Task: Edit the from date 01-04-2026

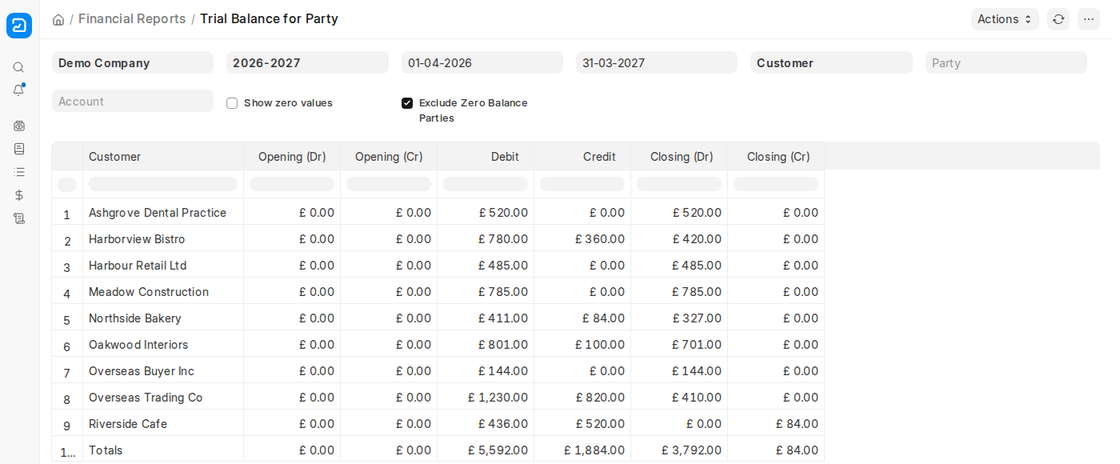Action: click(x=482, y=63)
